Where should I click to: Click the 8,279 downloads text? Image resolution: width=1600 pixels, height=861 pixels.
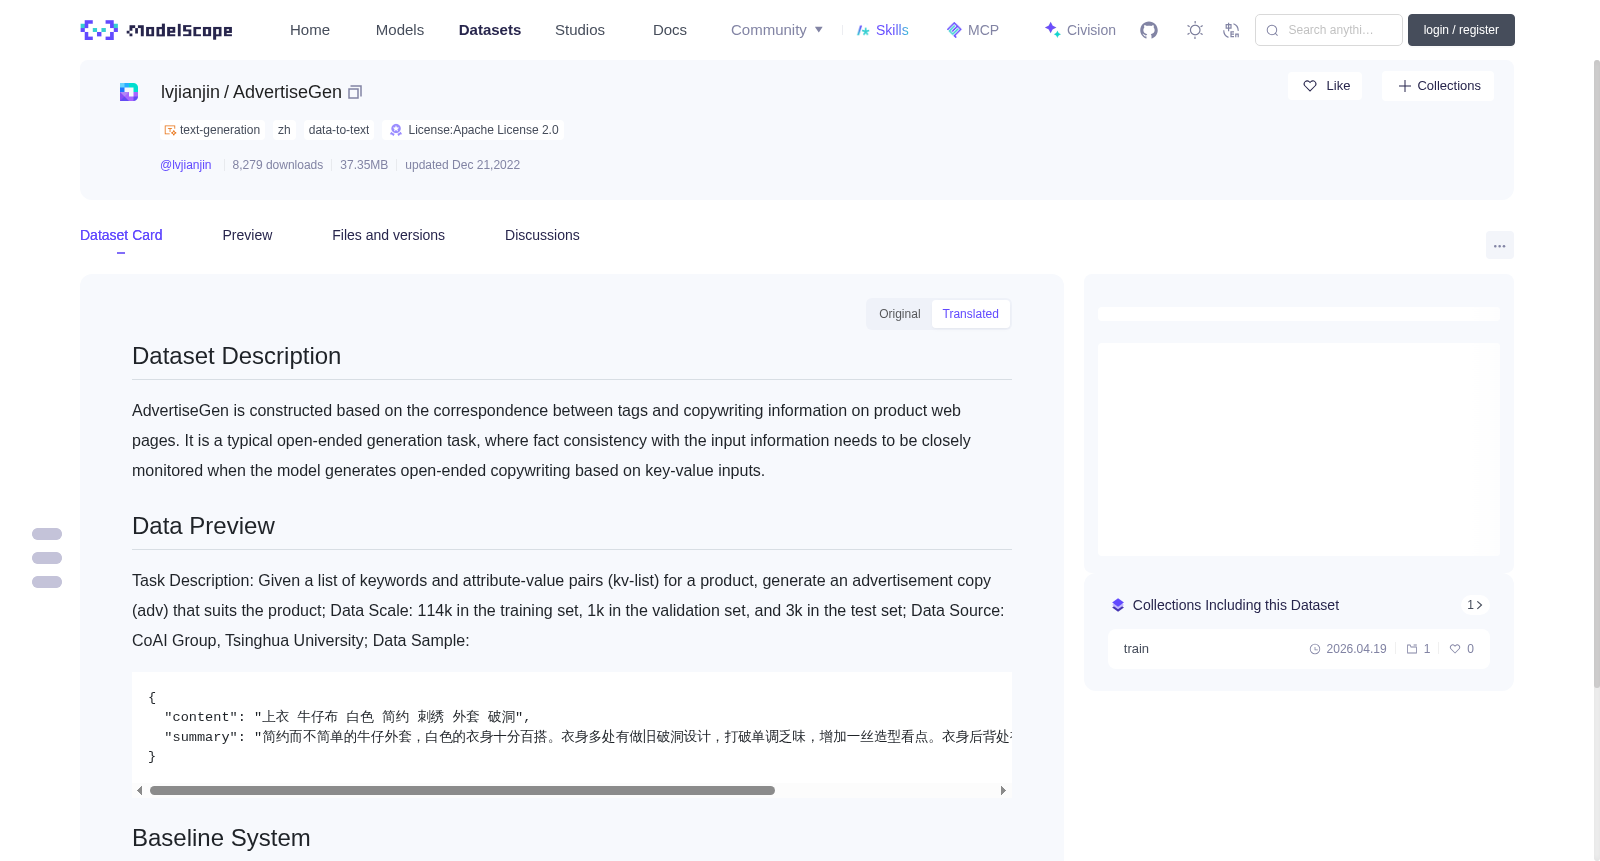click(278, 165)
